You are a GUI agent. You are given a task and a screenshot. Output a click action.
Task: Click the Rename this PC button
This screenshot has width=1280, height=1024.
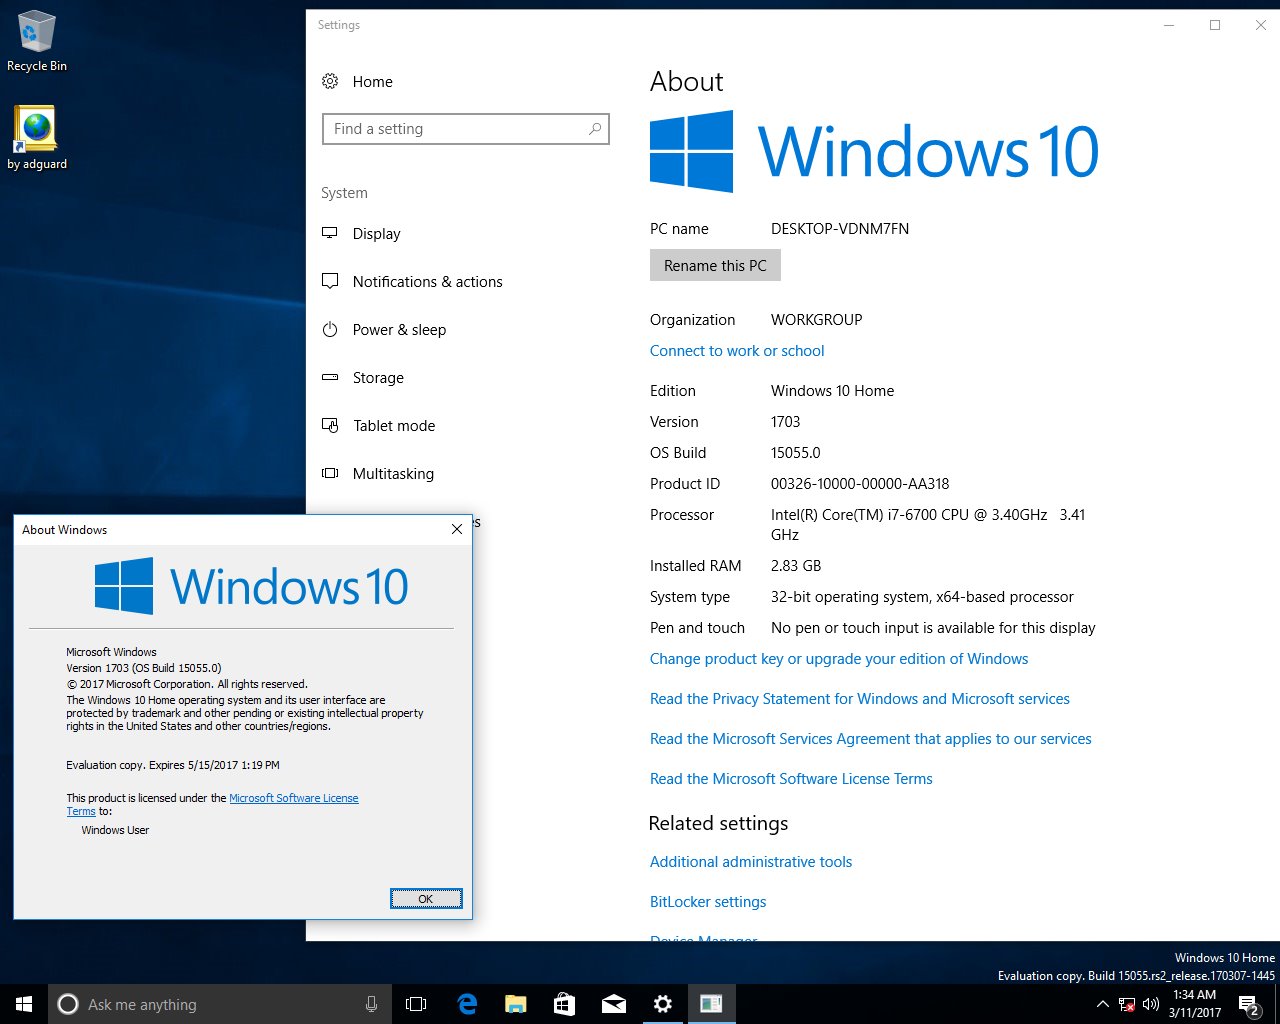tap(715, 266)
